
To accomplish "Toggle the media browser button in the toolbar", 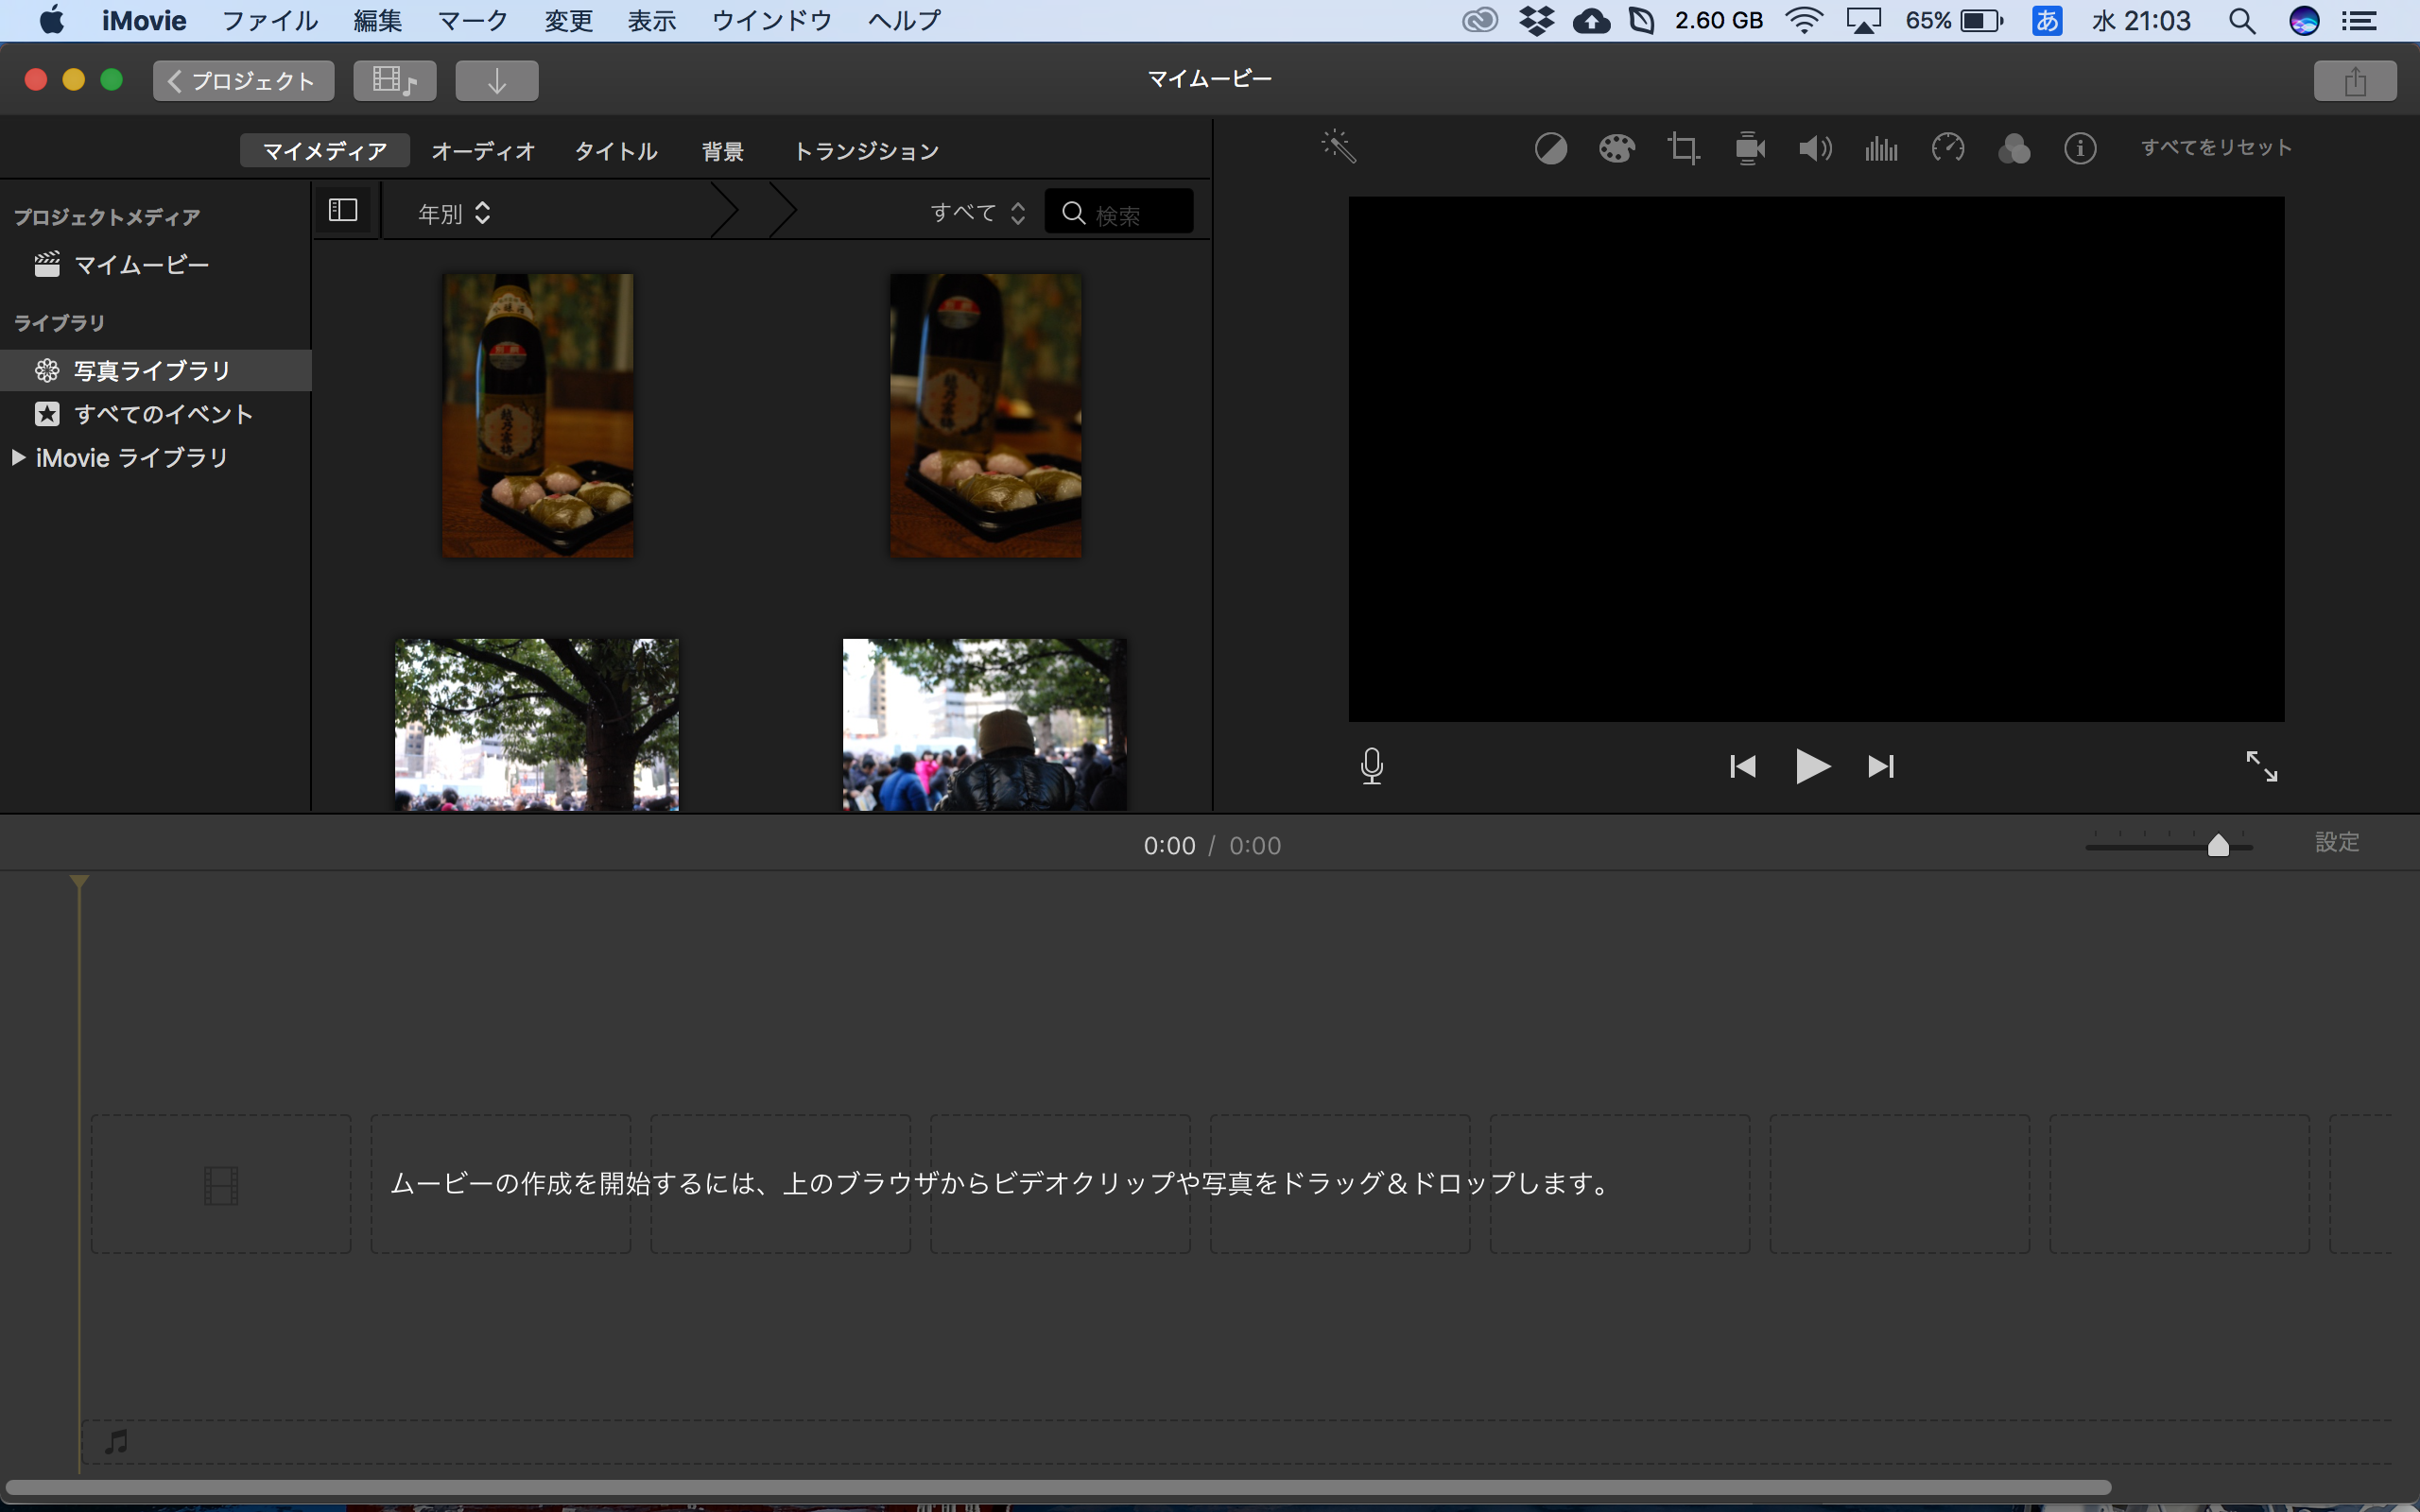I will coord(395,81).
